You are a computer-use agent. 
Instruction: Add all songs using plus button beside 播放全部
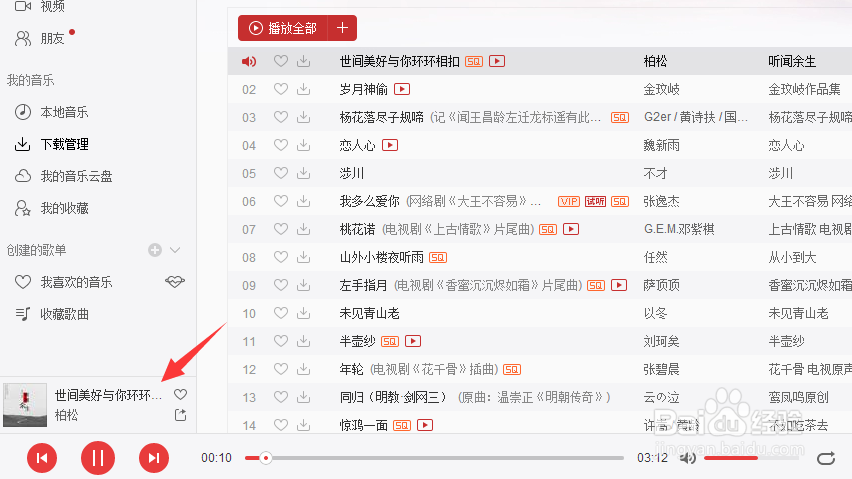[x=342, y=28]
